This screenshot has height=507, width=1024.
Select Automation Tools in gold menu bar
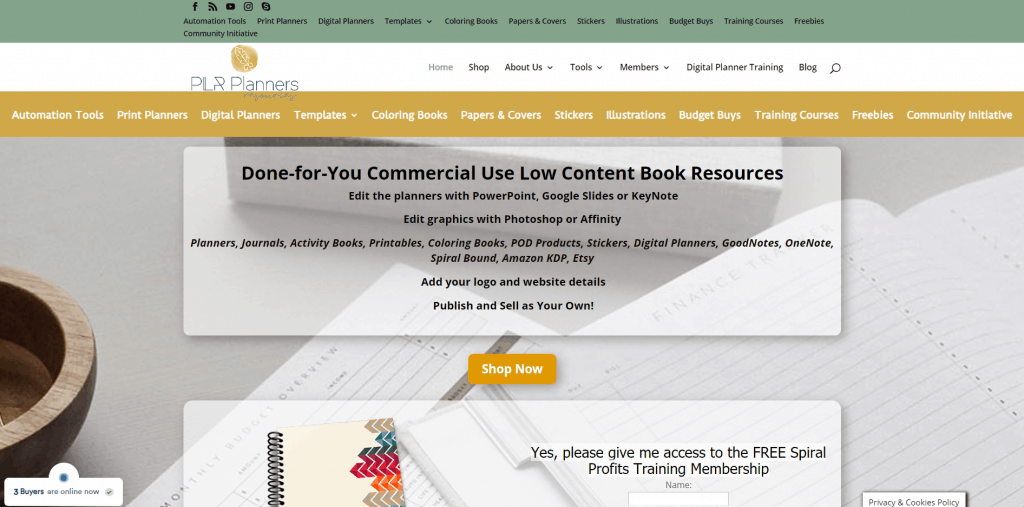[57, 115]
